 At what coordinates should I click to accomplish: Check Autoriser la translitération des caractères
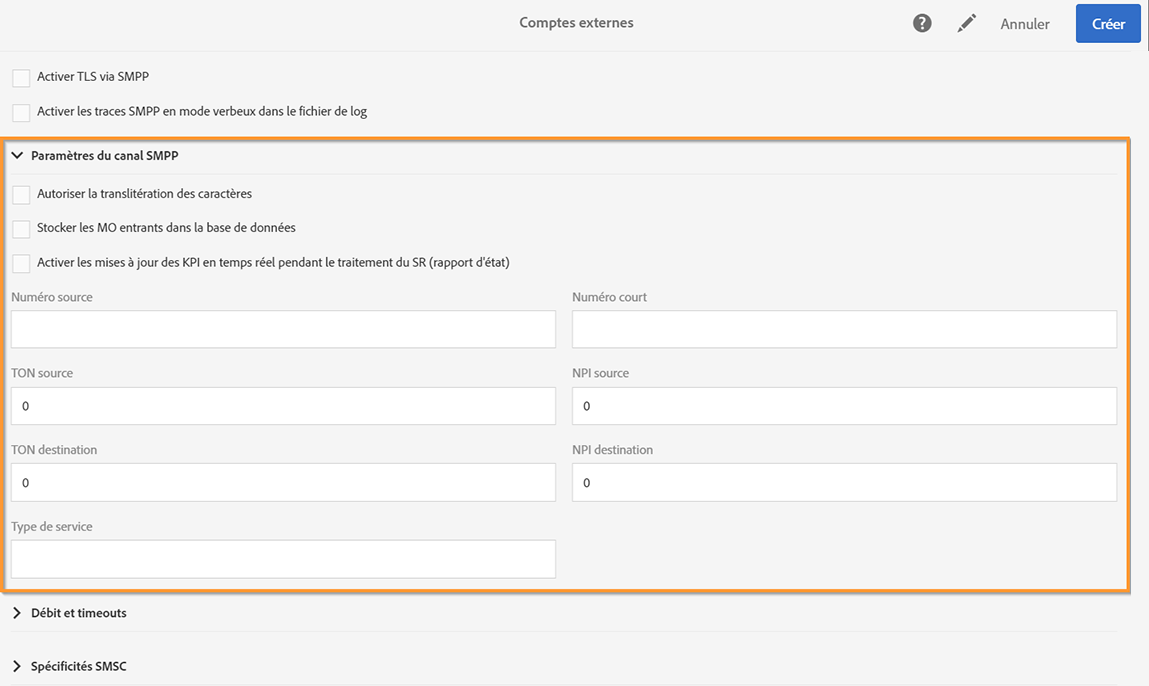(x=21, y=195)
